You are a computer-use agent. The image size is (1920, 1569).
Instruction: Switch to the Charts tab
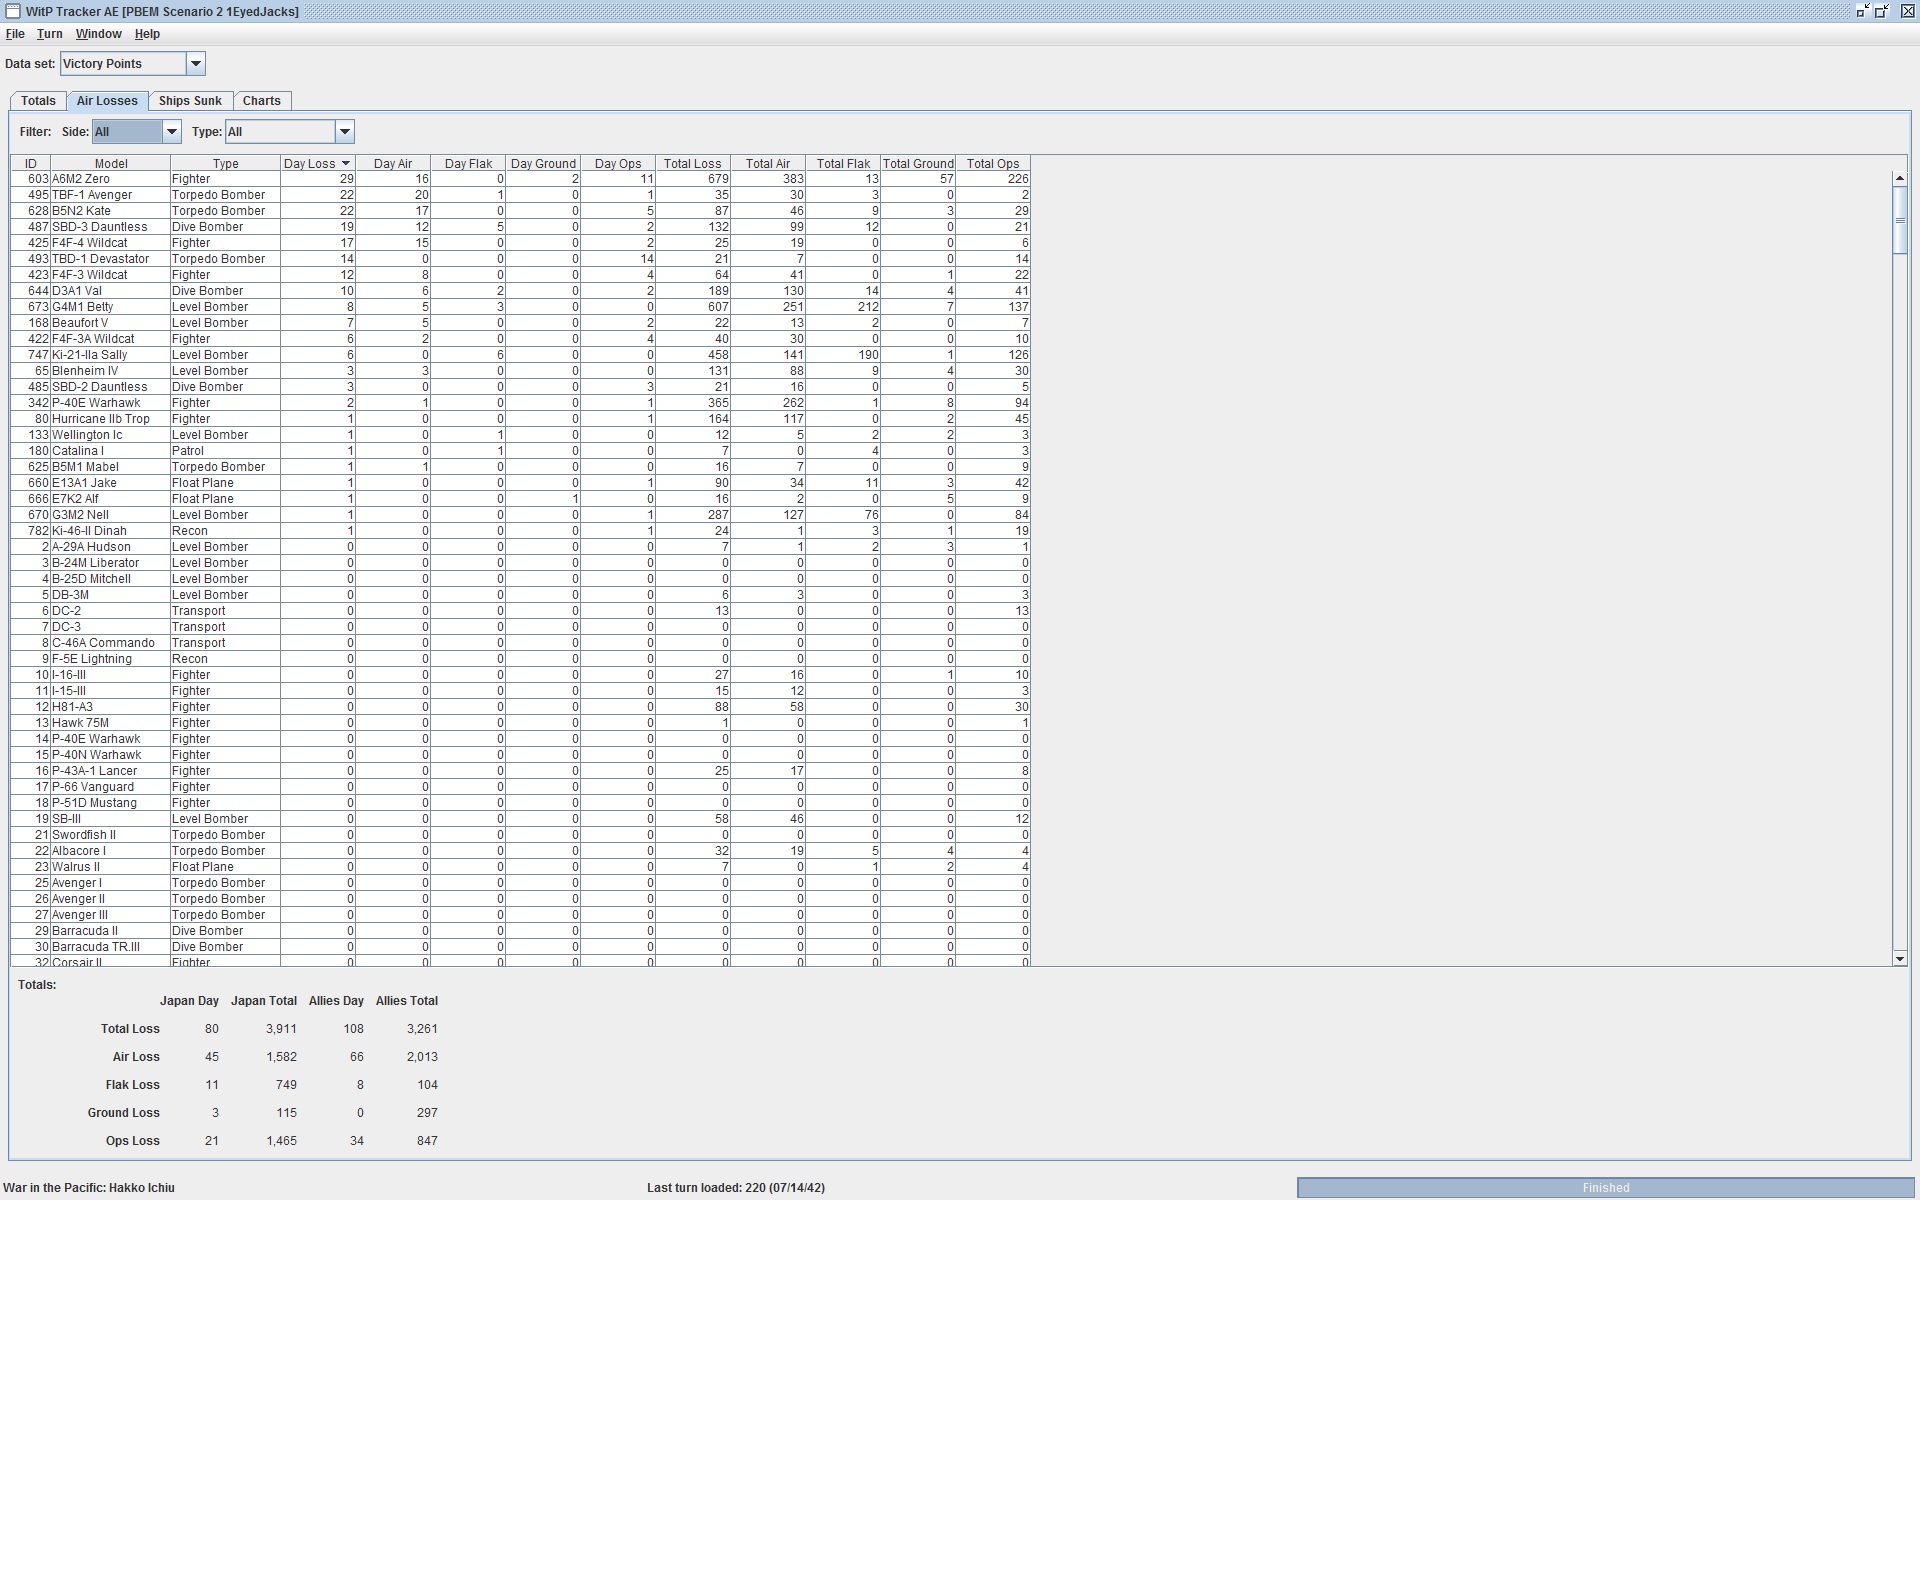click(261, 101)
